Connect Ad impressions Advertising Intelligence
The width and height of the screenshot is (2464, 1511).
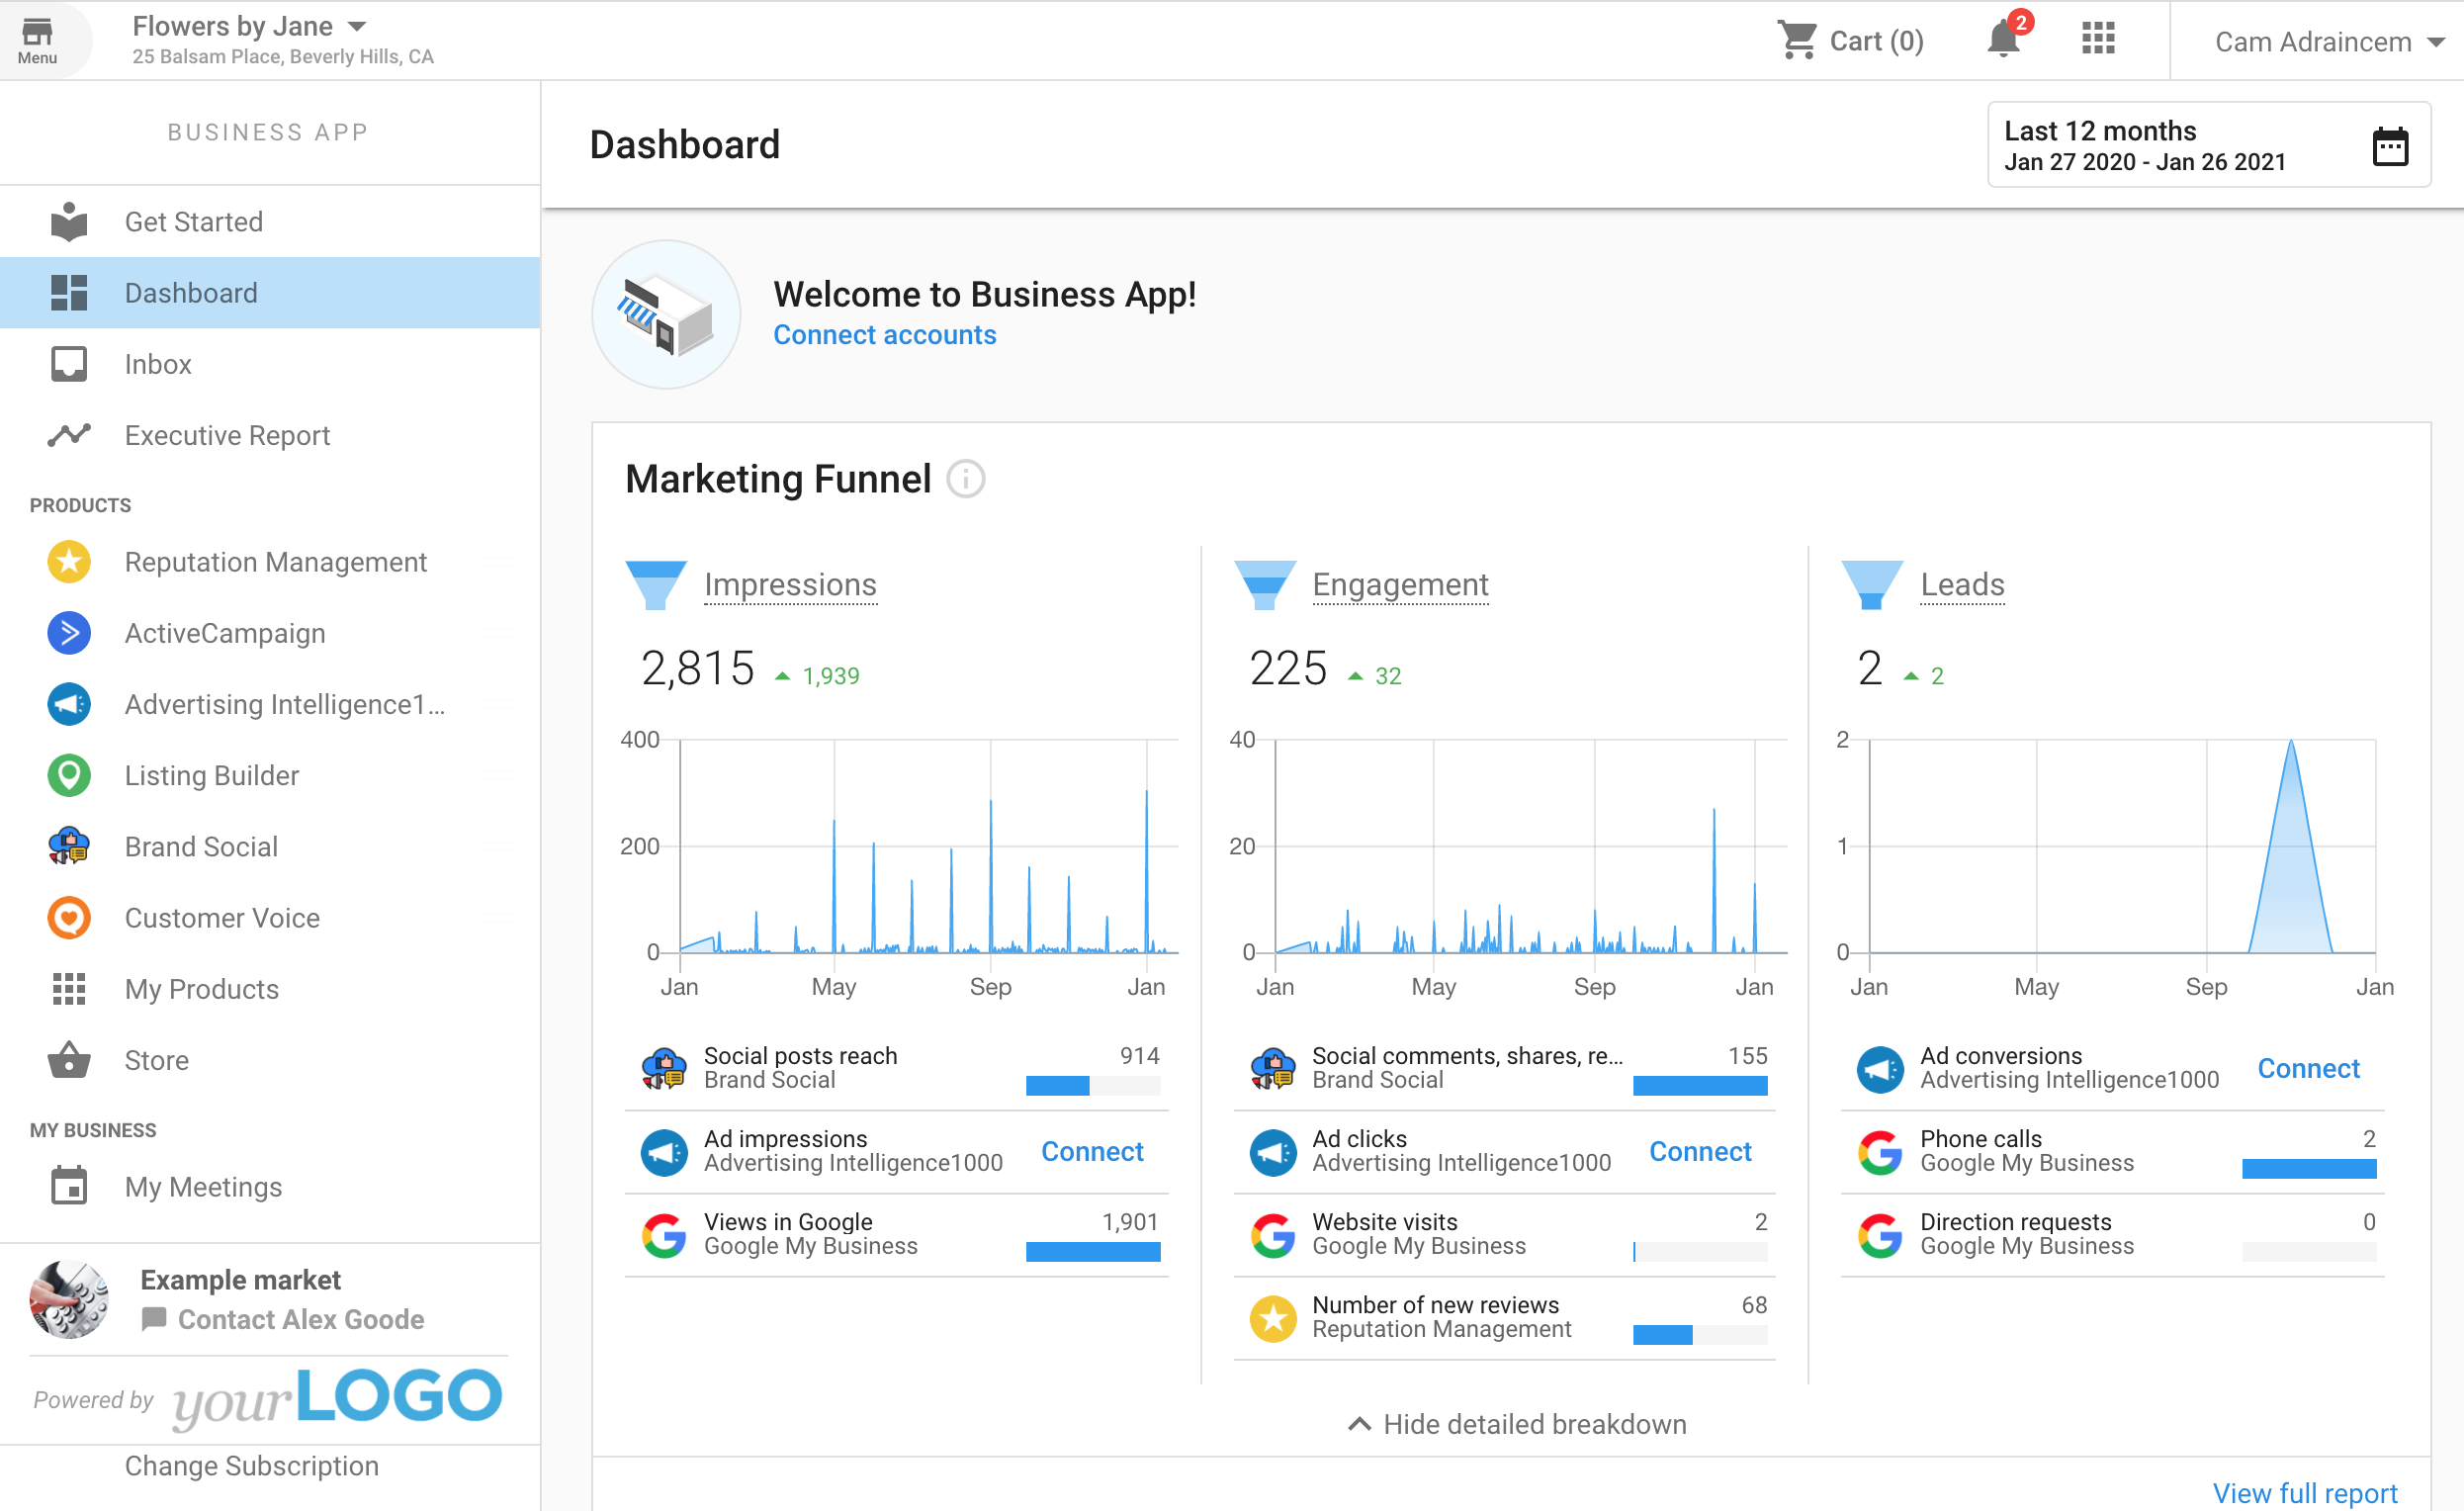[x=1092, y=1152]
